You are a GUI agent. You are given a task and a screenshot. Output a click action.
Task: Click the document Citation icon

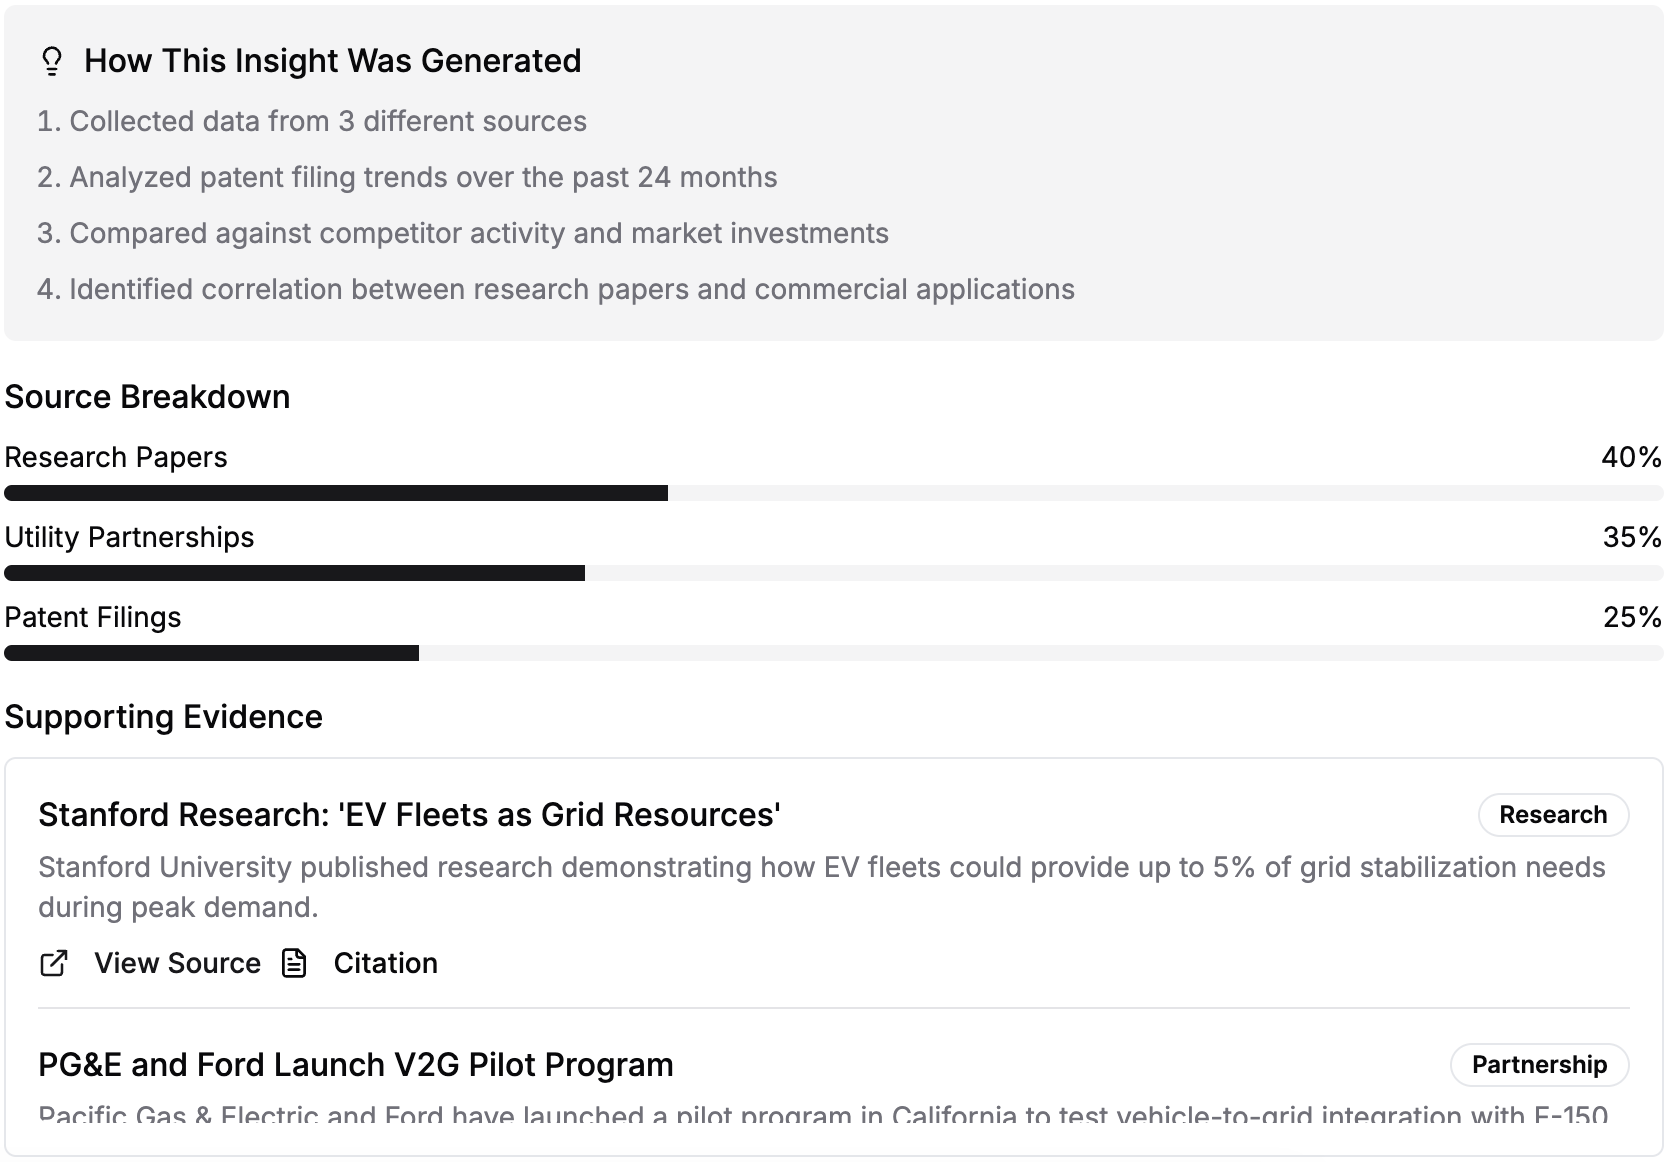tap(295, 963)
